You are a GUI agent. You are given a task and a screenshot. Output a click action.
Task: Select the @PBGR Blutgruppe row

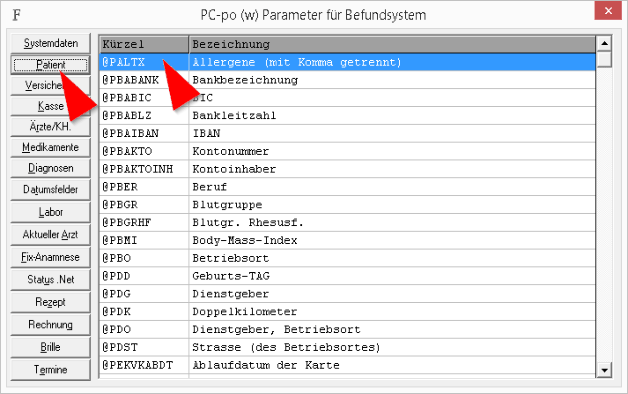(x=348, y=205)
